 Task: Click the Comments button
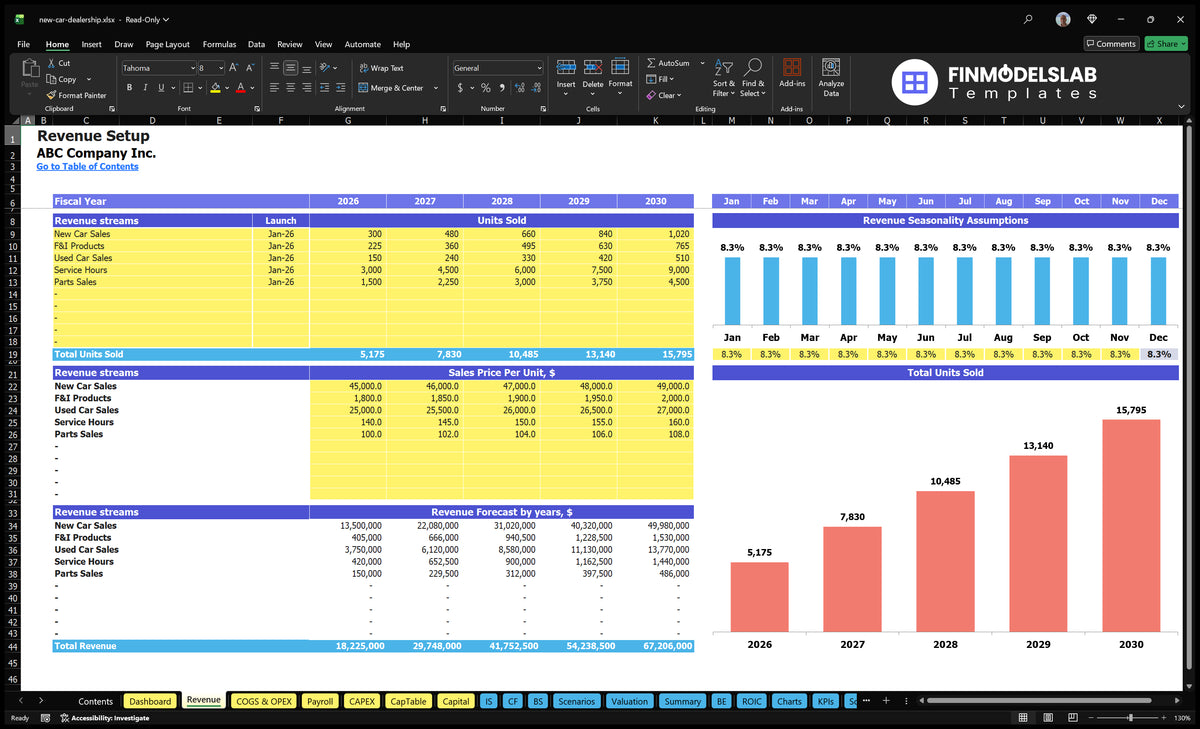(1111, 44)
